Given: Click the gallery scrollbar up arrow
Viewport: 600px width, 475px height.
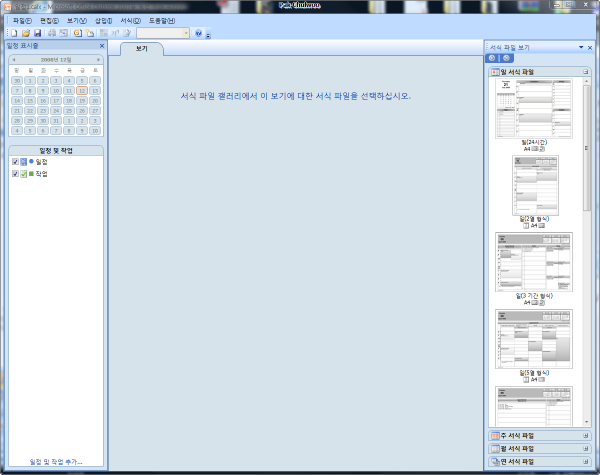Looking at the screenshot, I should coord(586,81).
